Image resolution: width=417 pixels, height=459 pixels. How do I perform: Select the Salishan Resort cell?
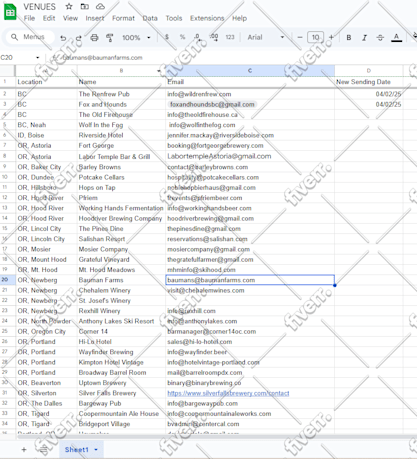tap(121, 239)
